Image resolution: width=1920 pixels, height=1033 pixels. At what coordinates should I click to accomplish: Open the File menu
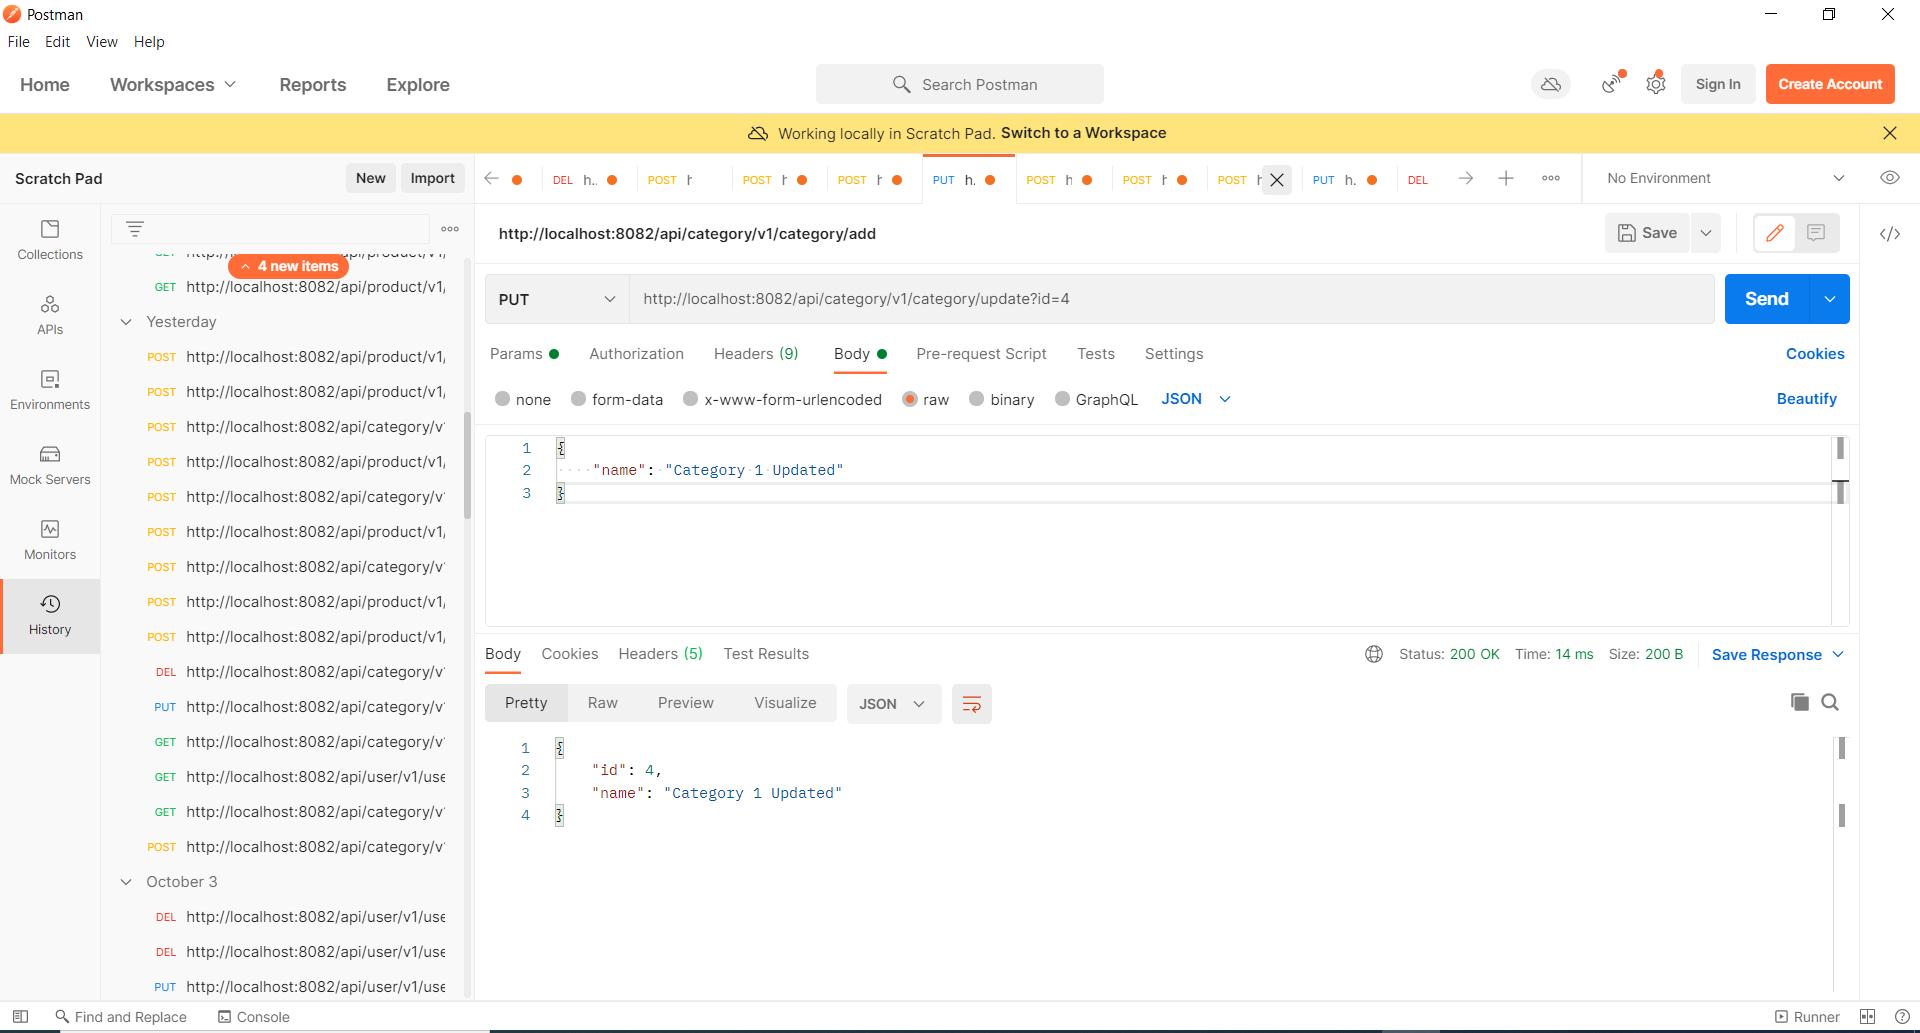coord(18,42)
